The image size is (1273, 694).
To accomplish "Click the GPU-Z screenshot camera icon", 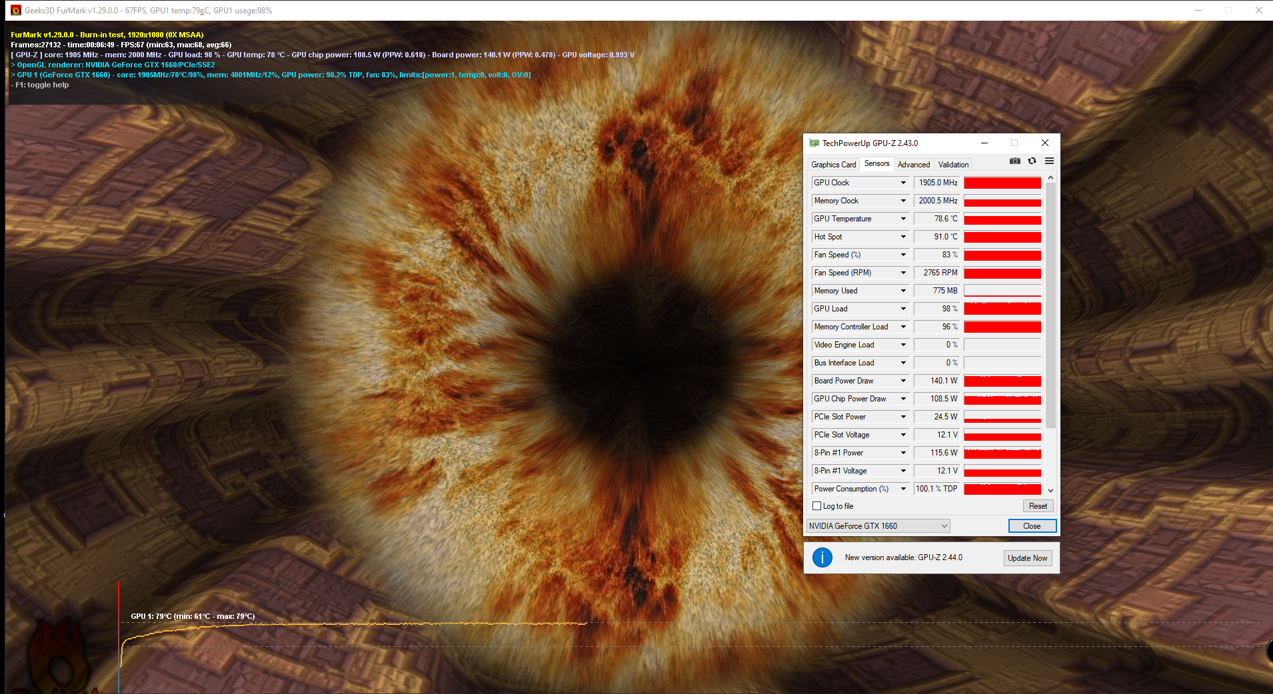I will coord(1015,161).
